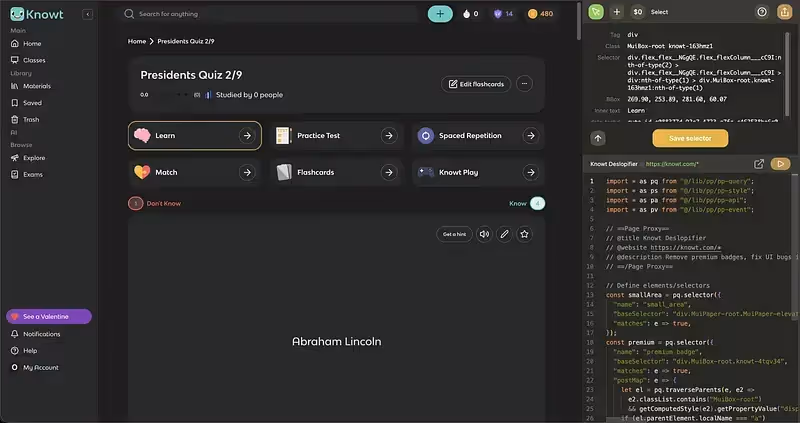Click the Match card arrow icon
The image size is (800, 423).
click(x=247, y=172)
